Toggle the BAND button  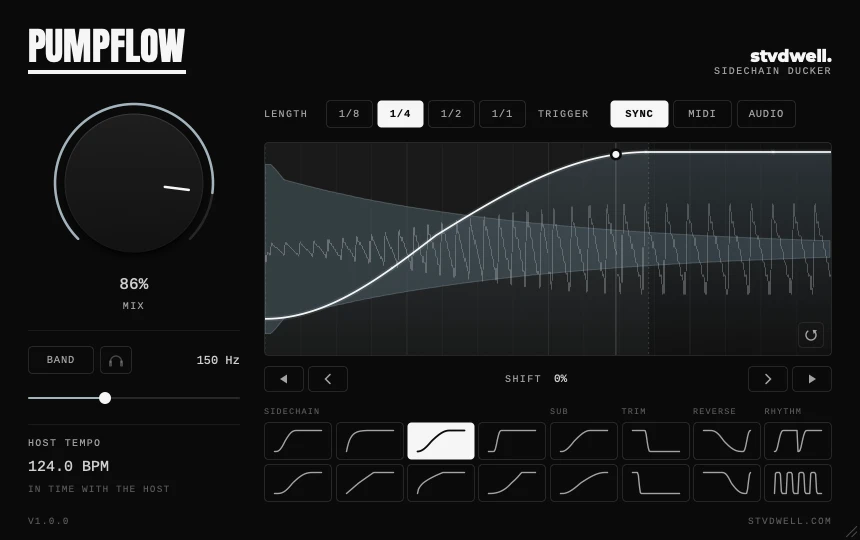click(x=61, y=360)
